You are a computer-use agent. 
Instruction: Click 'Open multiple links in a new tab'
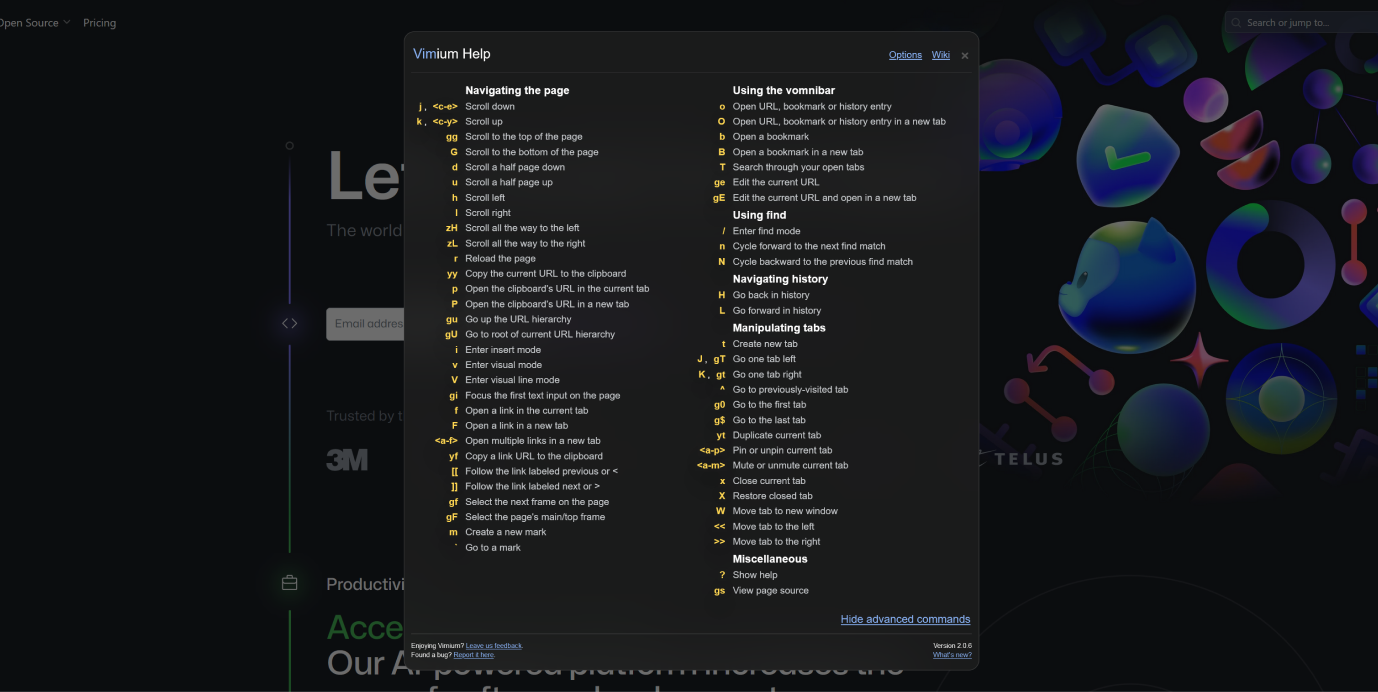[533, 441]
